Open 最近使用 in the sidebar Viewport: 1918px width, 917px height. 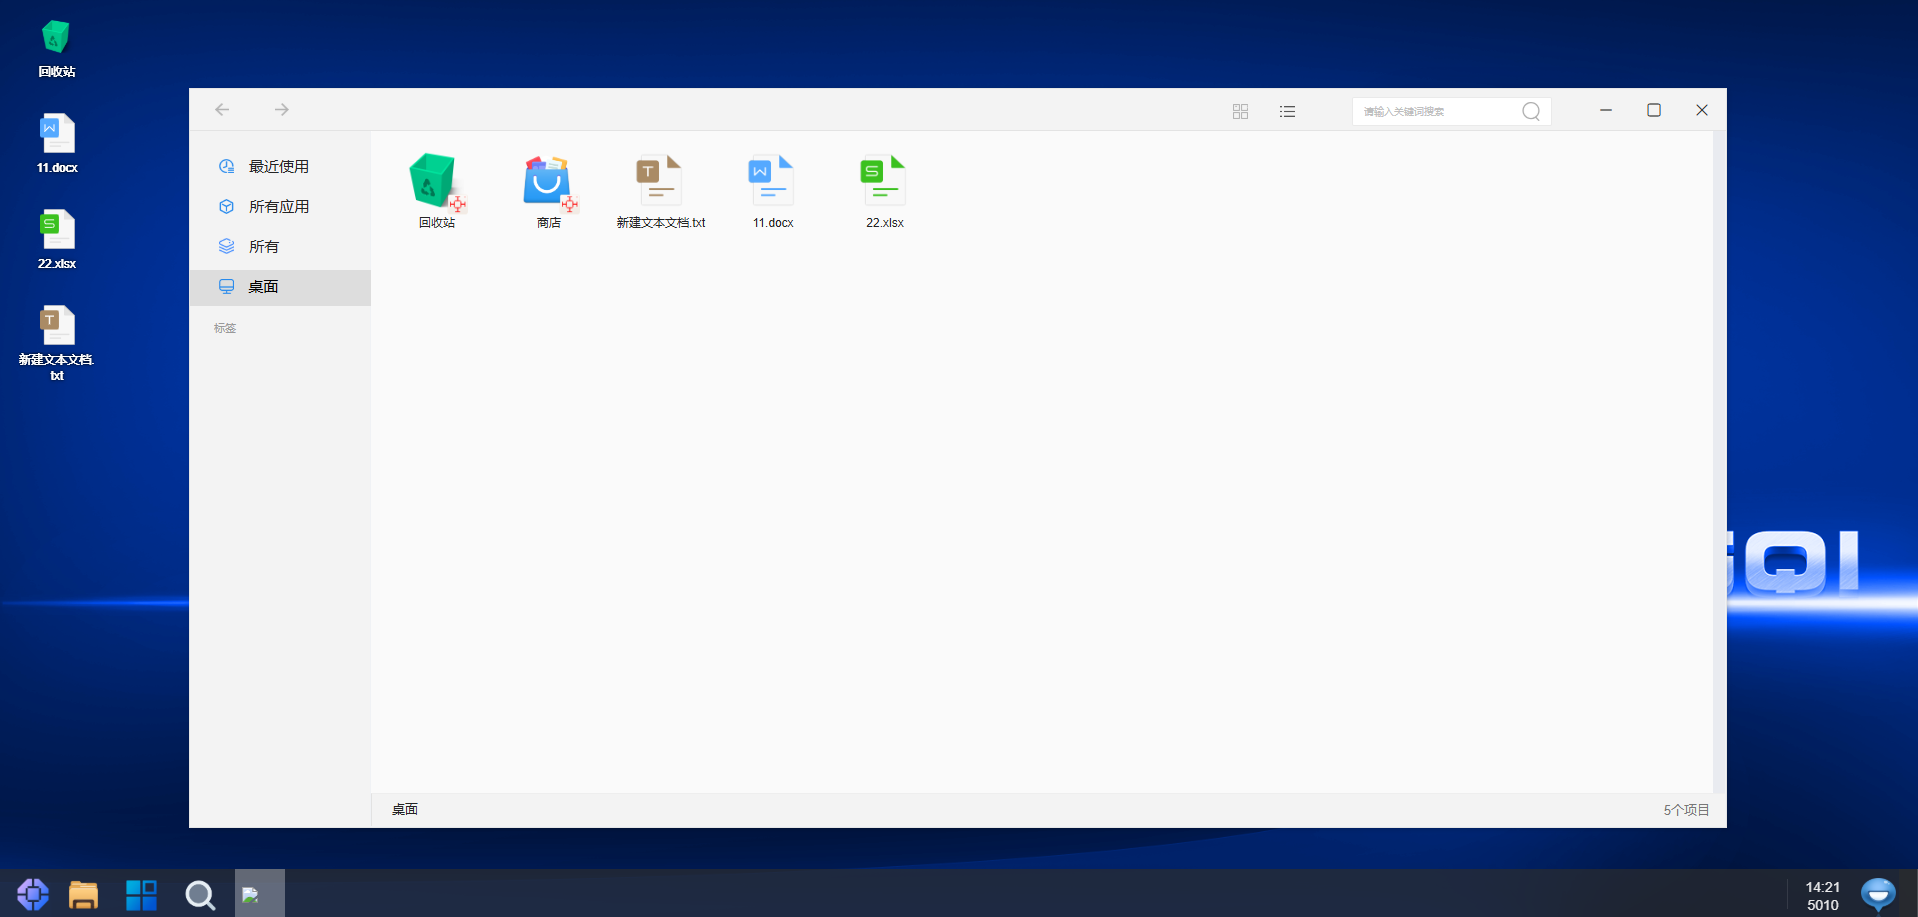click(278, 167)
